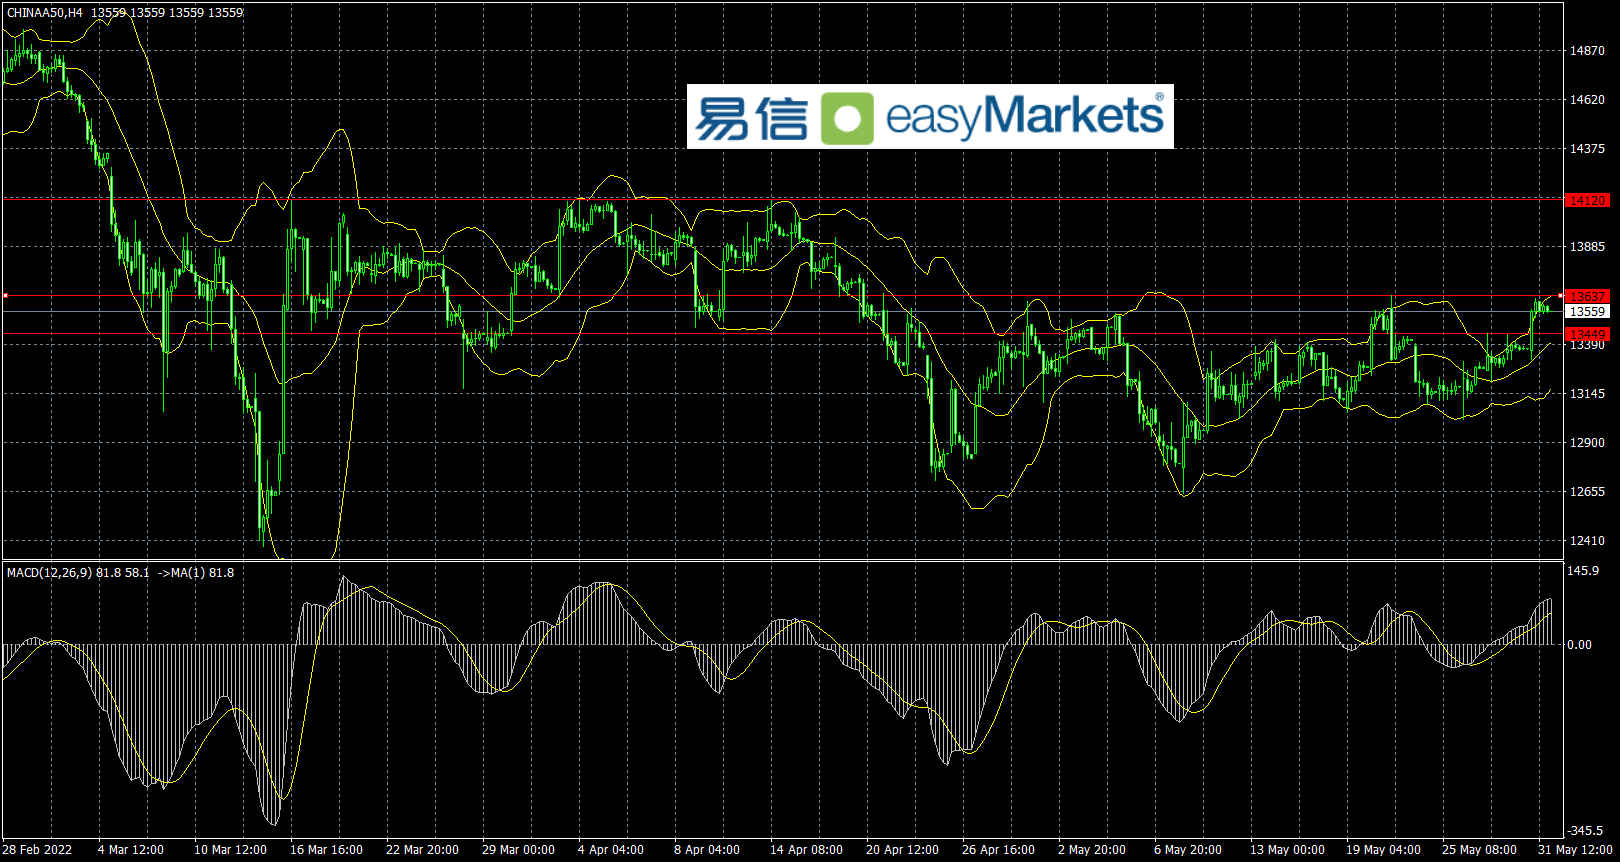The height and width of the screenshot is (862, 1620).
Task: Click the 4 Apr 04:00 time label
Action: click(x=611, y=850)
